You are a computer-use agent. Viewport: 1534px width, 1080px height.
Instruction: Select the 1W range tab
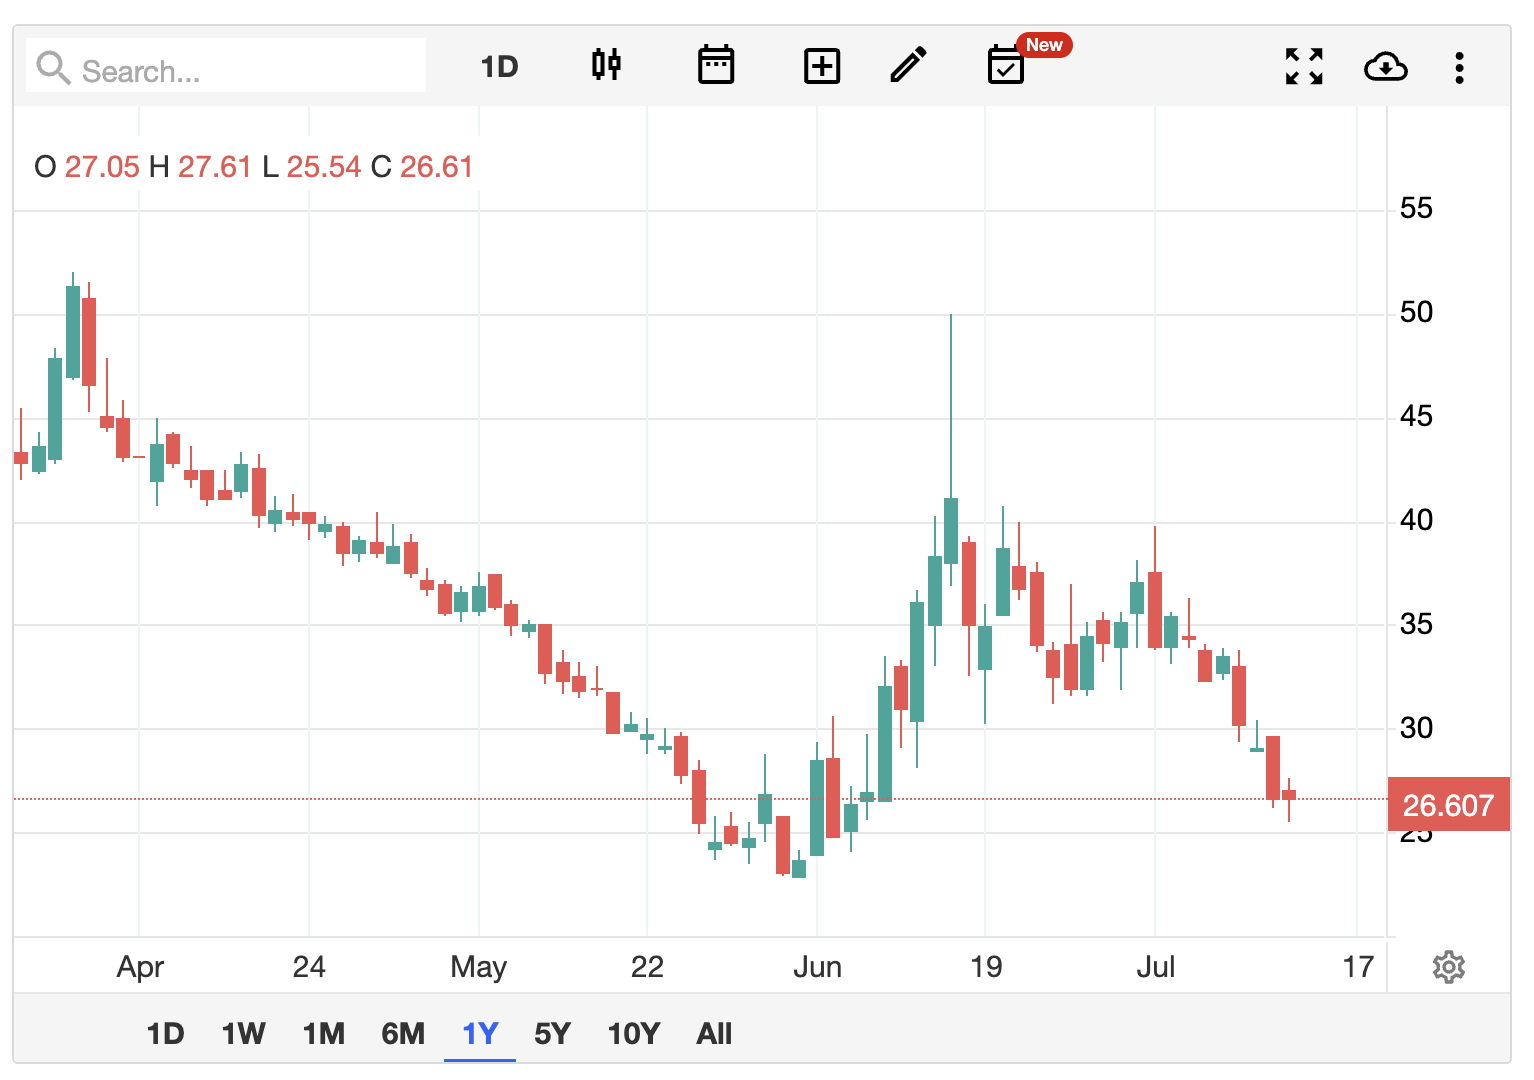click(x=244, y=1033)
